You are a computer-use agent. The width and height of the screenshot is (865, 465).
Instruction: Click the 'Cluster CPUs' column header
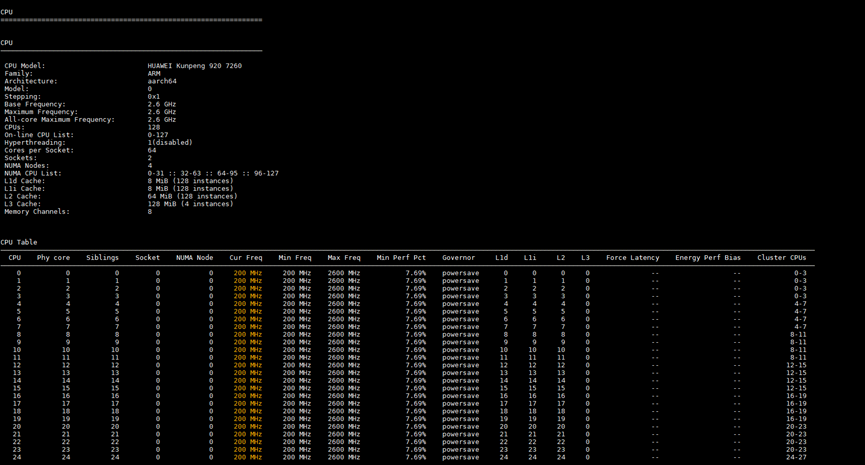781,258
